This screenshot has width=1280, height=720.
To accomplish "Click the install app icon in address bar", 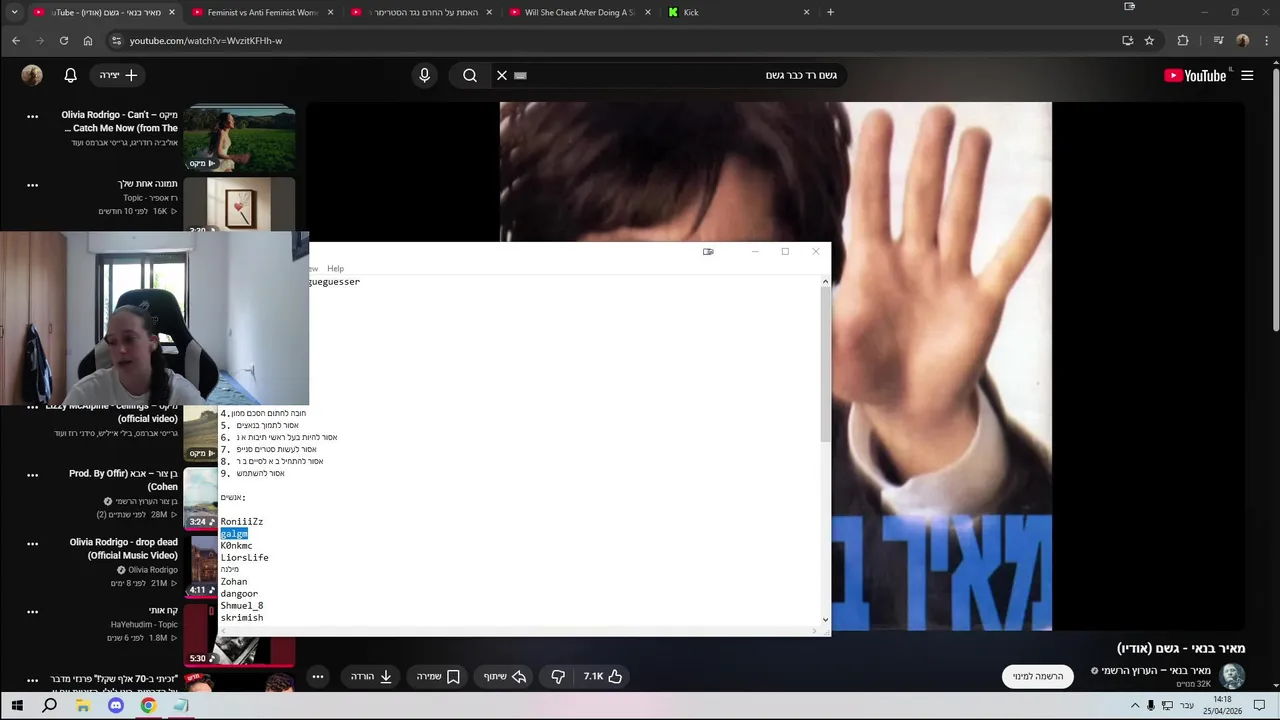I will coord(1127,41).
